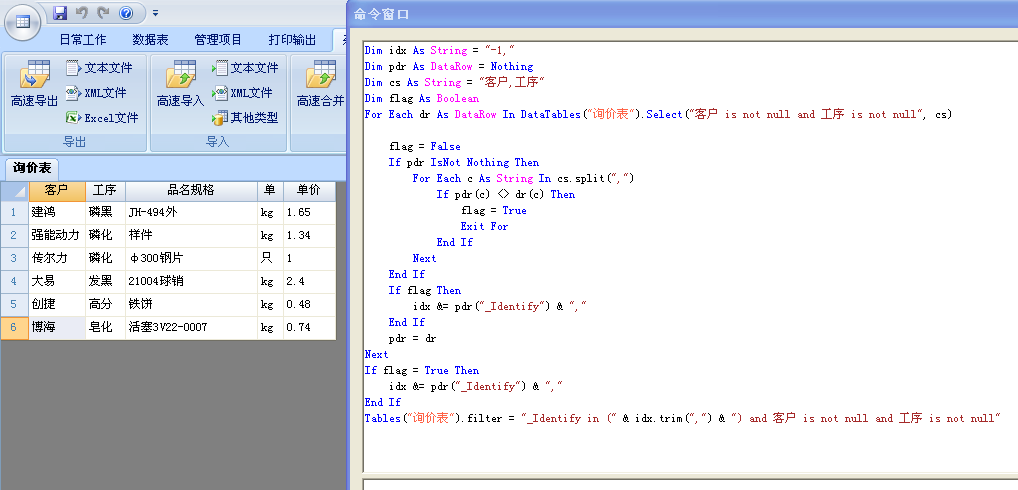Viewport: 1018px width, 490px height.
Task: Select row 3 header in the table
Action: [x=14, y=258]
